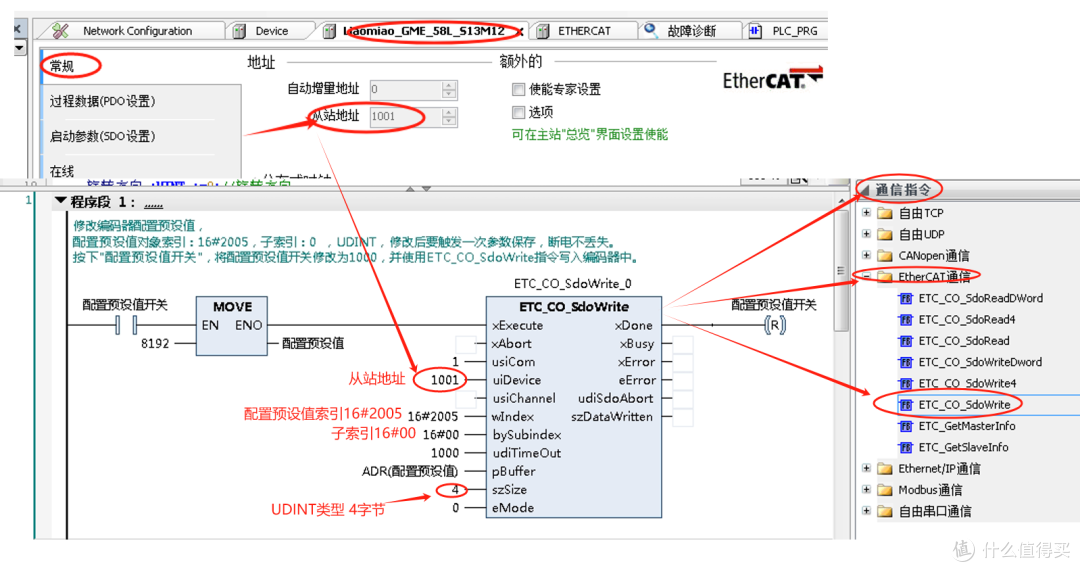Click the wIndex value 16#2005
The height and width of the screenshot is (572, 1080).
(x=433, y=416)
